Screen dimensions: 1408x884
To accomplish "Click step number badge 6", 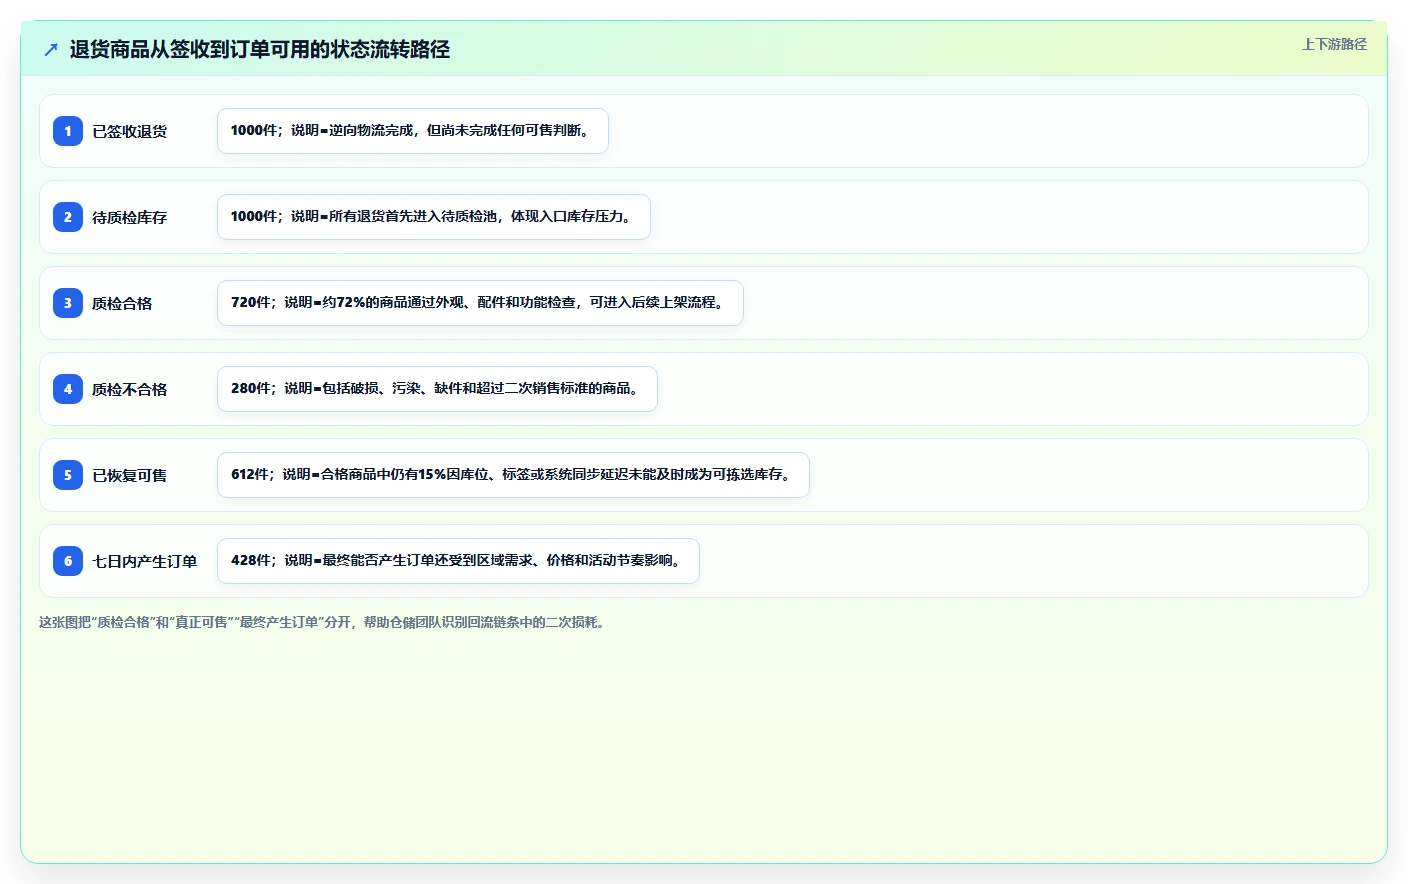I will pyautogui.click(x=68, y=561).
